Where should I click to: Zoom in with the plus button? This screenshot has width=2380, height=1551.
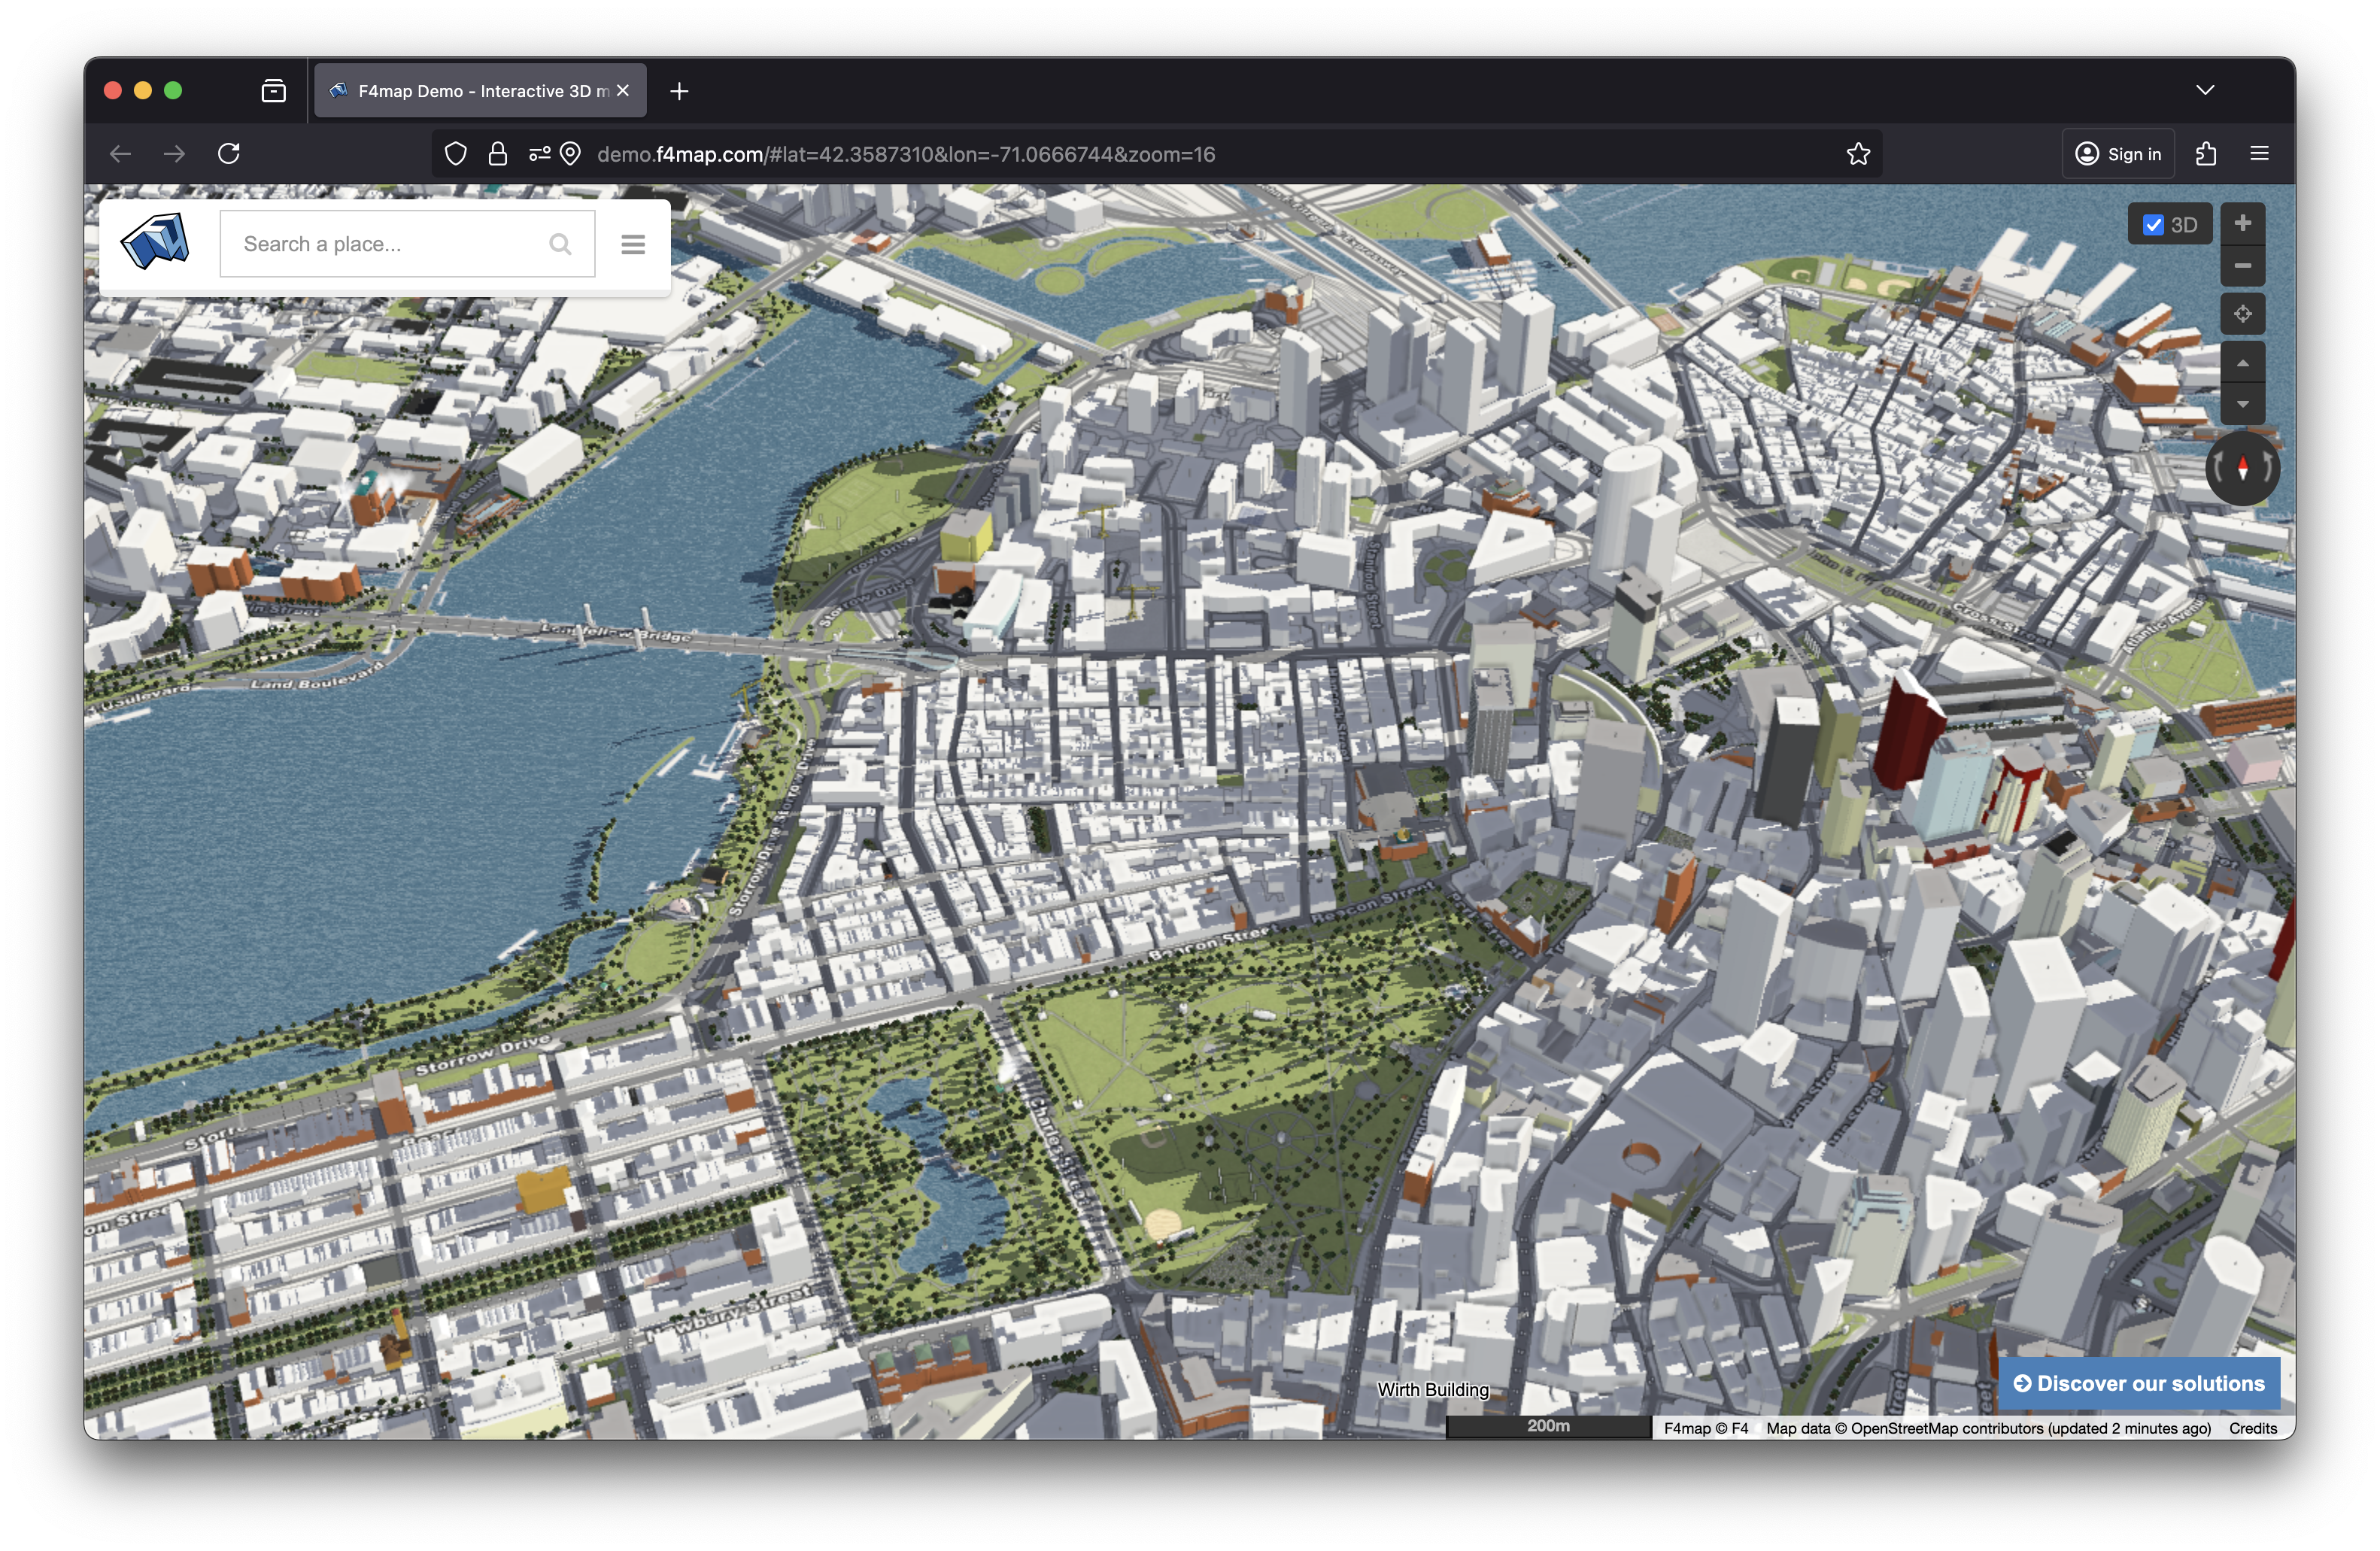click(x=2242, y=223)
